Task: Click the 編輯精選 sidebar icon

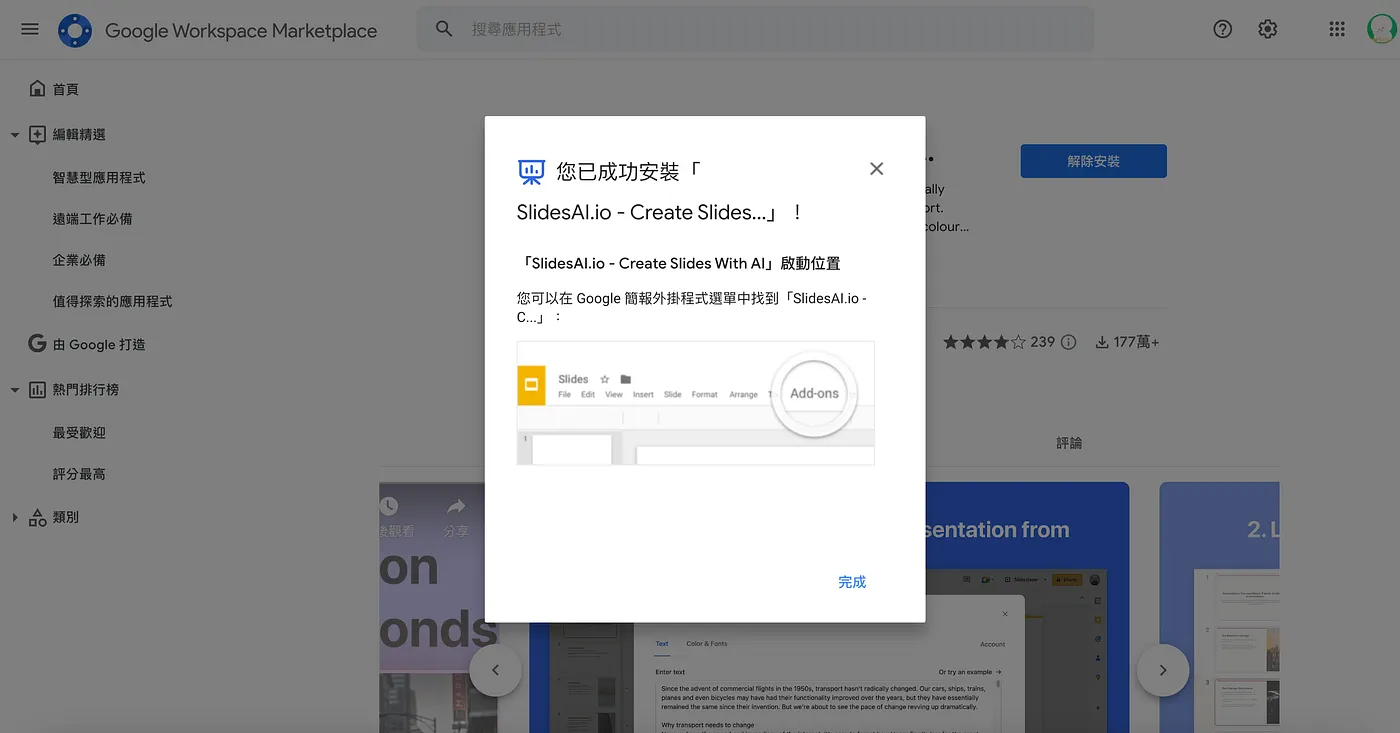Action: pyautogui.click(x=38, y=135)
